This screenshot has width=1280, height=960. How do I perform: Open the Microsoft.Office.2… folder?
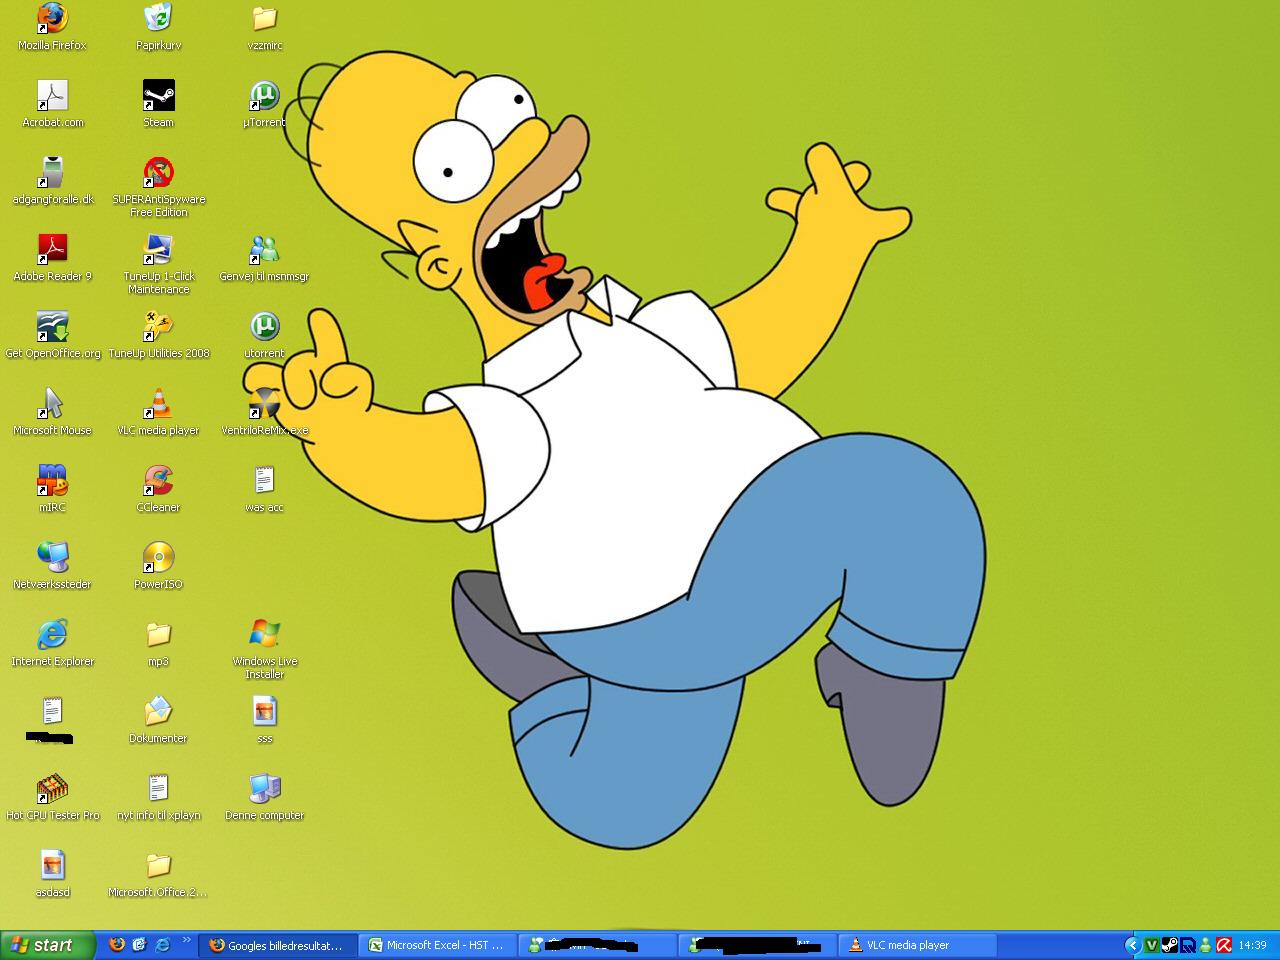point(158,874)
